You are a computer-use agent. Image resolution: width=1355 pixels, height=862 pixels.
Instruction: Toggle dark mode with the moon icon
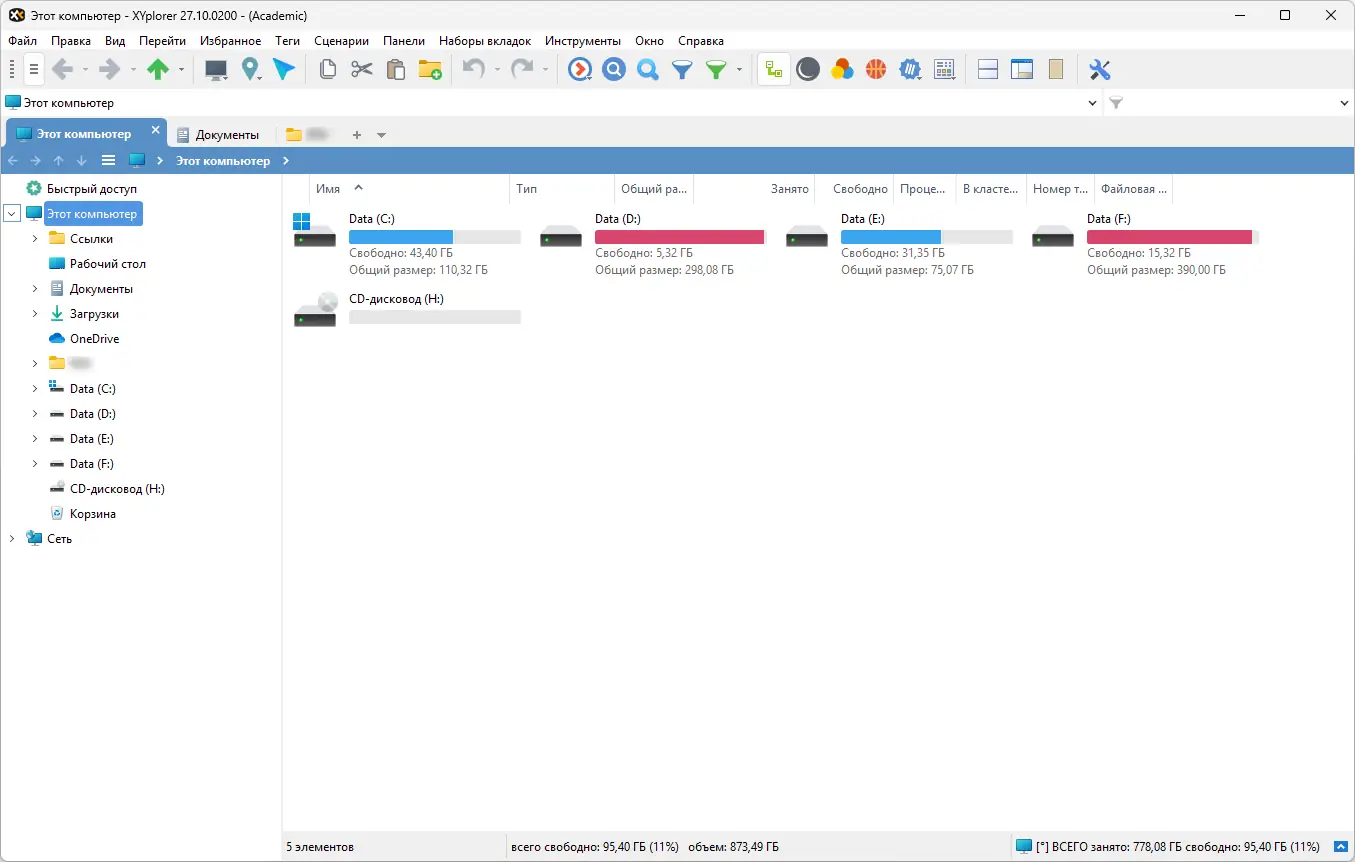pyautogui.click(x=808, y=69)
